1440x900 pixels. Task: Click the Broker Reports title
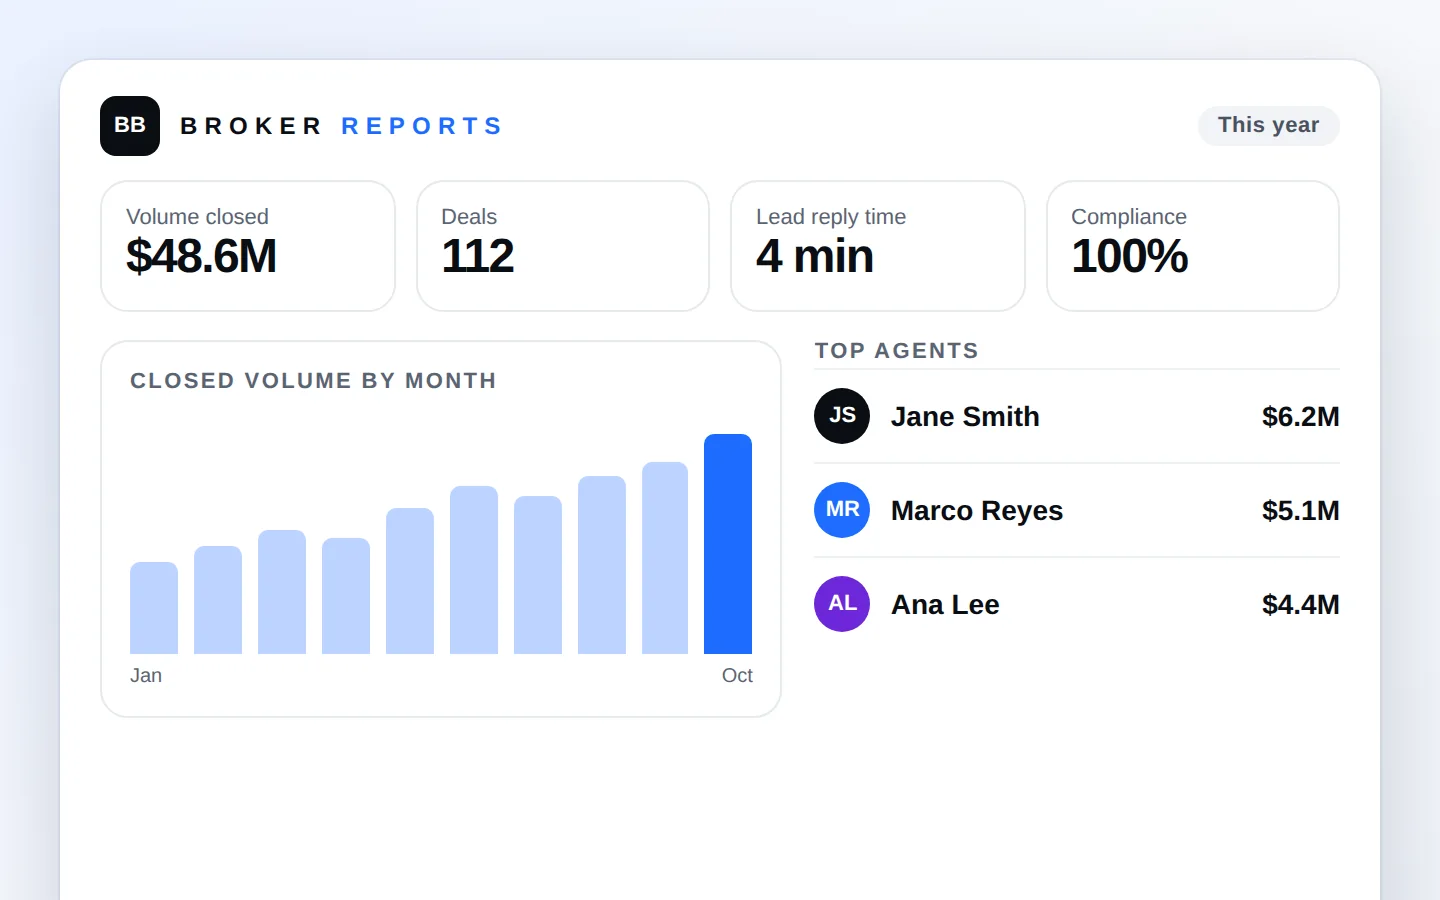coord(341,126)
